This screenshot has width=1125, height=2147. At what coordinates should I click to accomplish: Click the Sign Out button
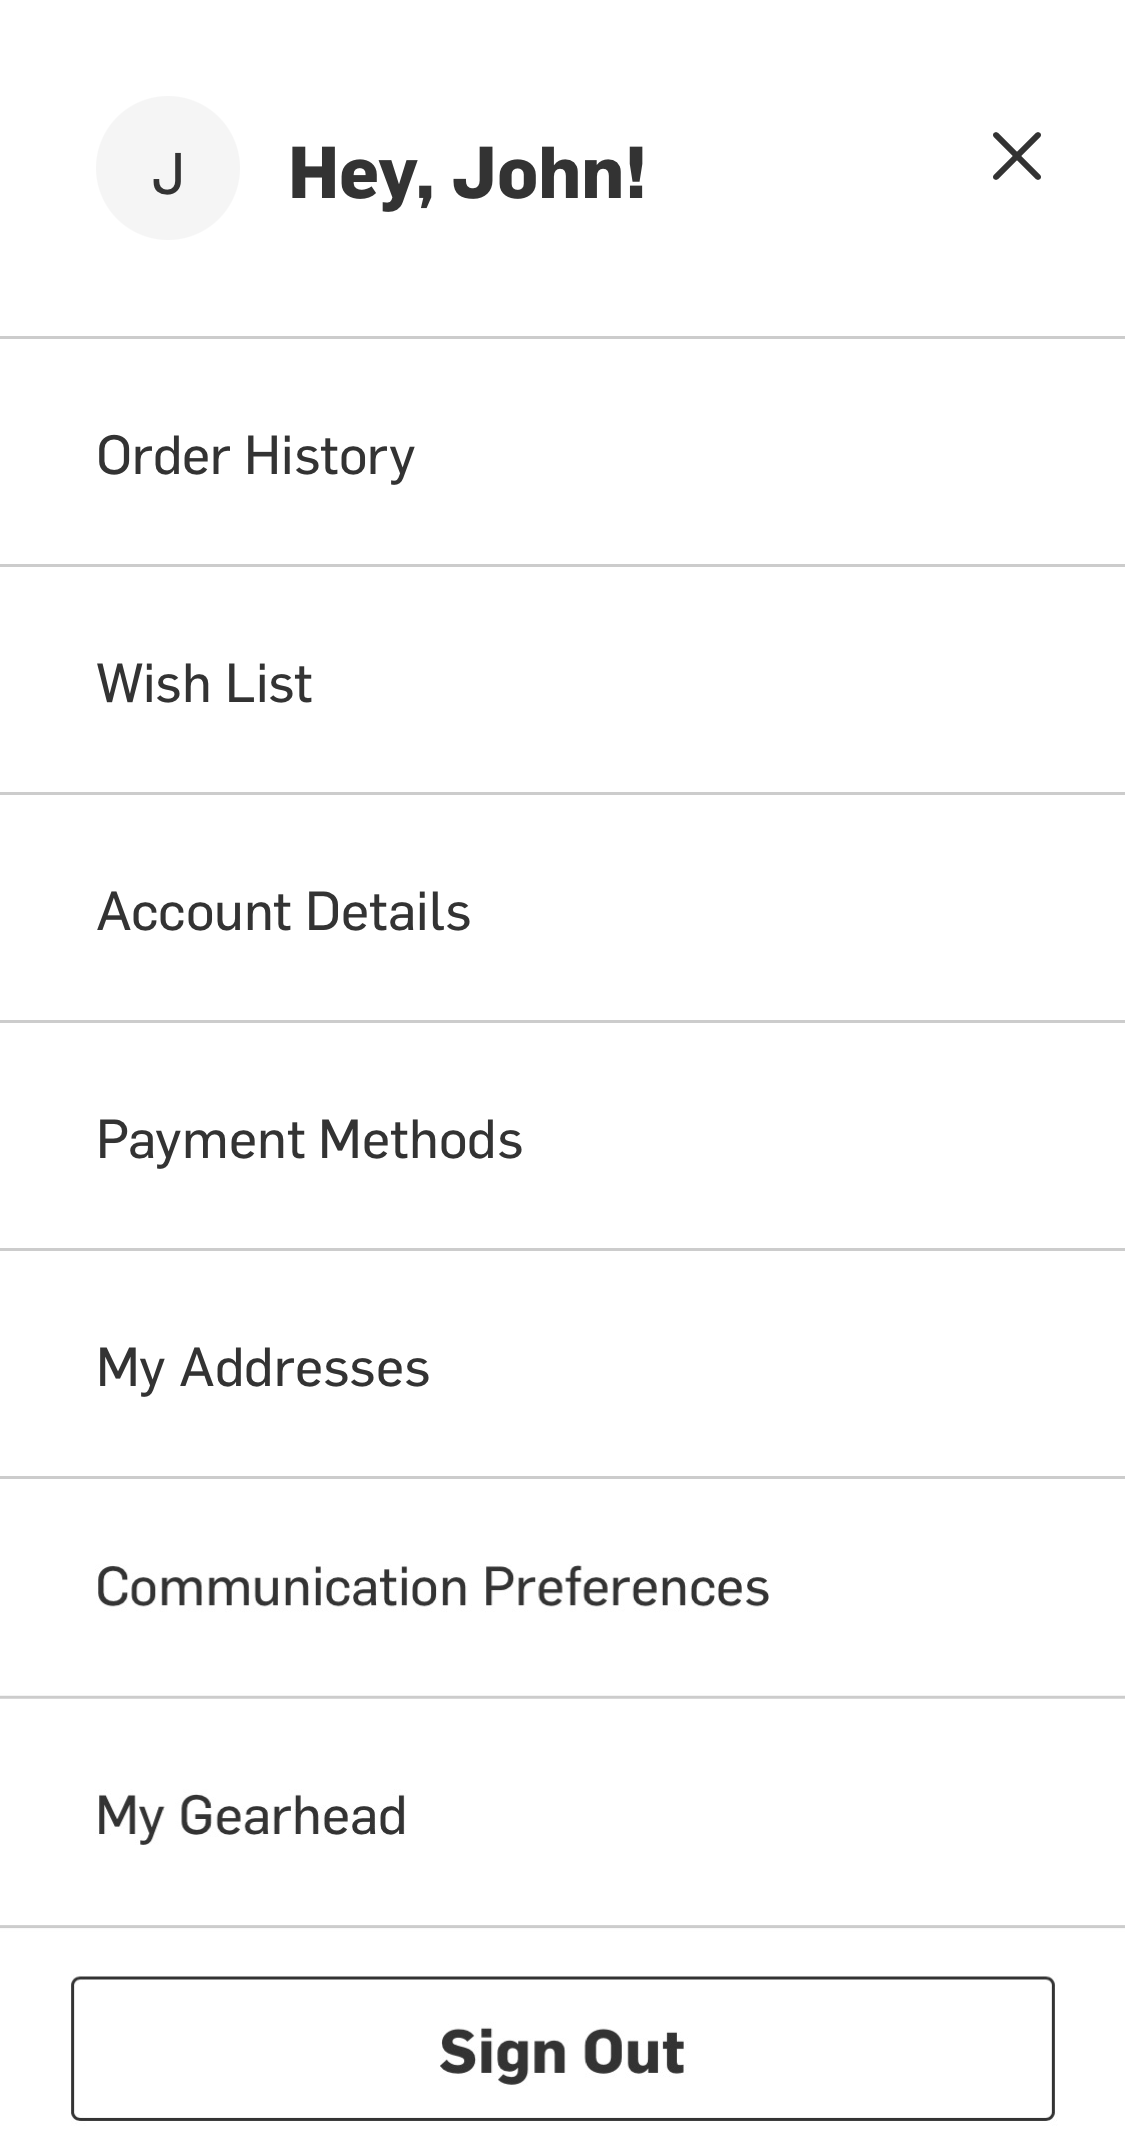coord(562,2050)
